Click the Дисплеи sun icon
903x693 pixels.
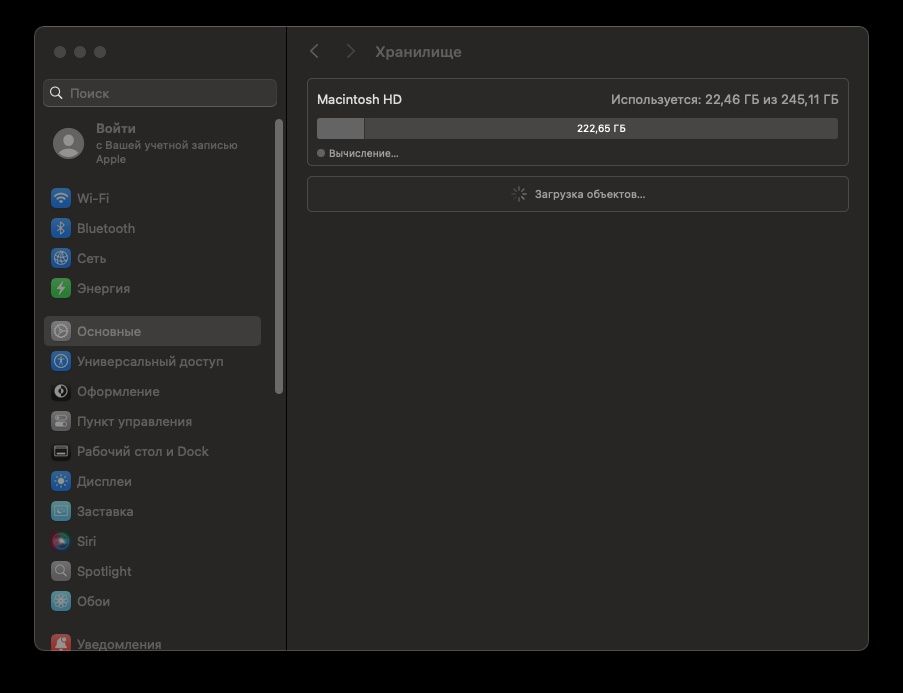pos(60,481)
